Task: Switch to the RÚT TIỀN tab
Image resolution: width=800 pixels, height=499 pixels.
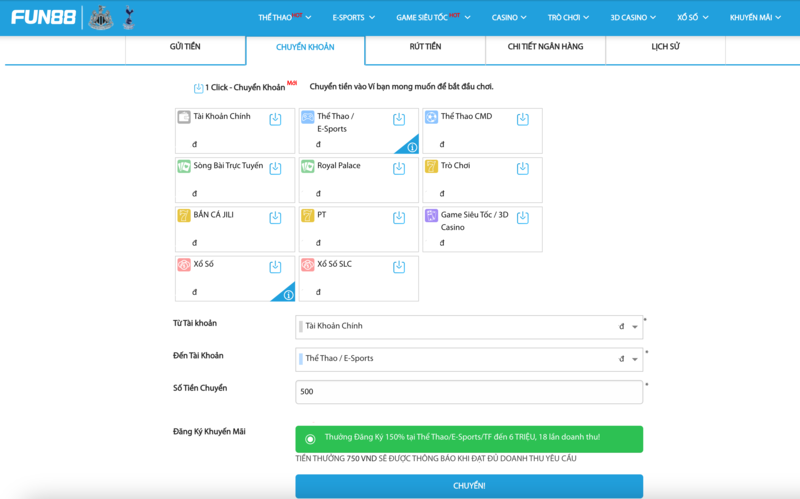Action: [x=425, y=47]
